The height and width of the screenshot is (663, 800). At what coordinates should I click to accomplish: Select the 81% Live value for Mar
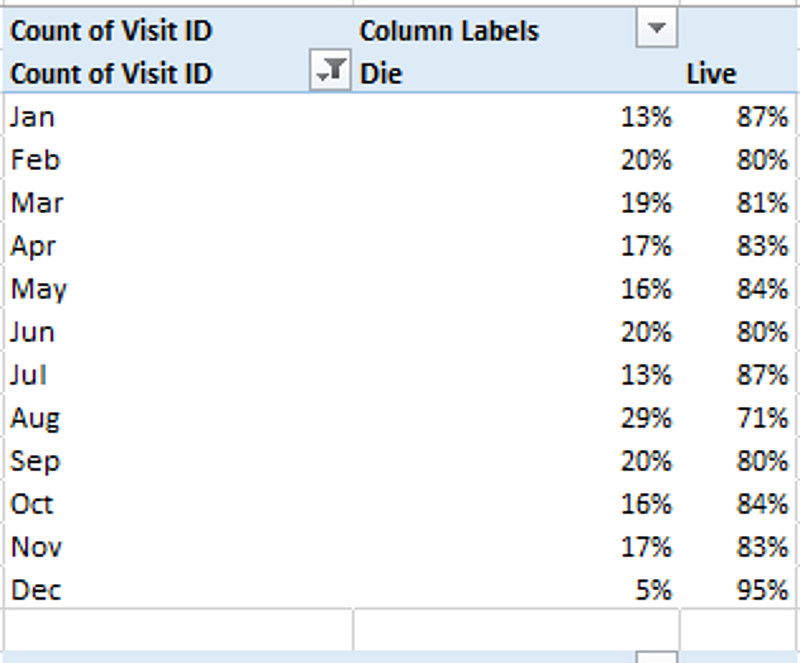pos(764,203)
